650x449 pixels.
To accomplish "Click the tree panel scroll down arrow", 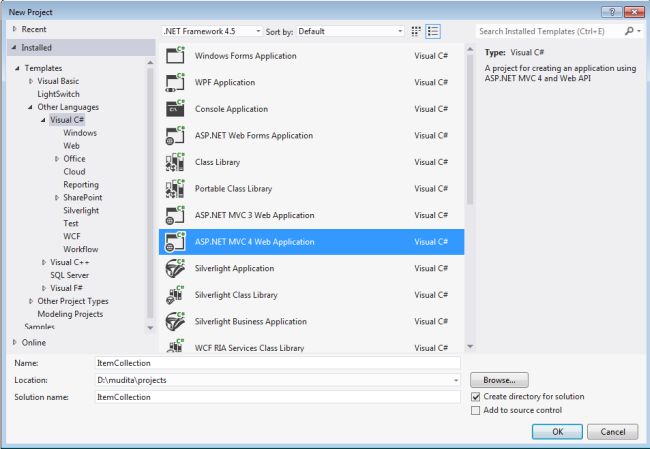I will click(x=150, y=328).
